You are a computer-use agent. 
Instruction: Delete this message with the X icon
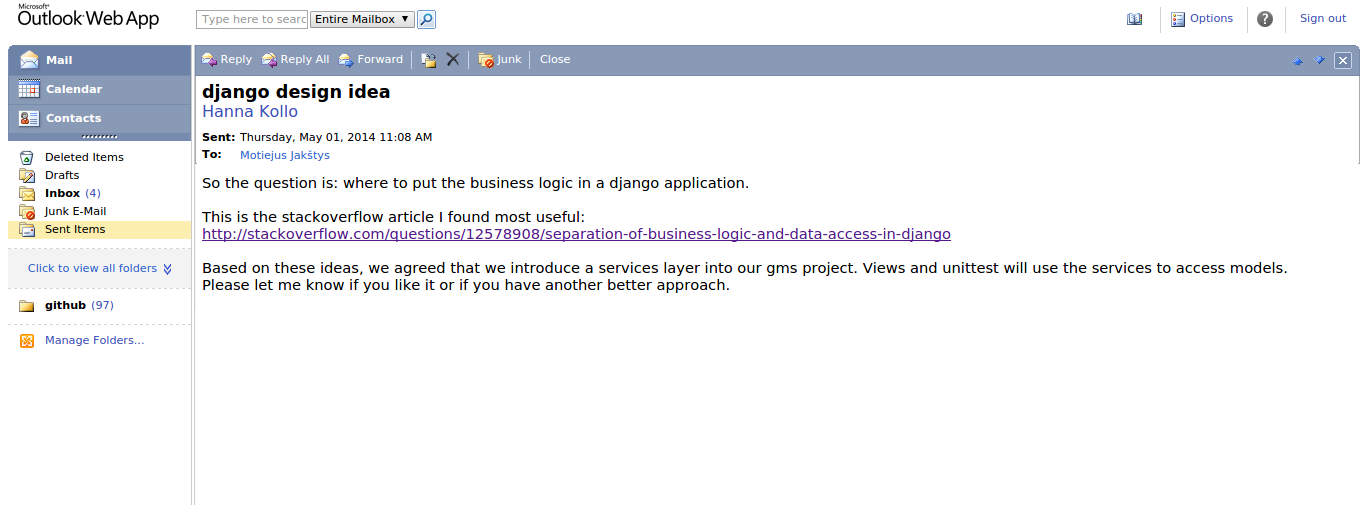click(453, 60)
